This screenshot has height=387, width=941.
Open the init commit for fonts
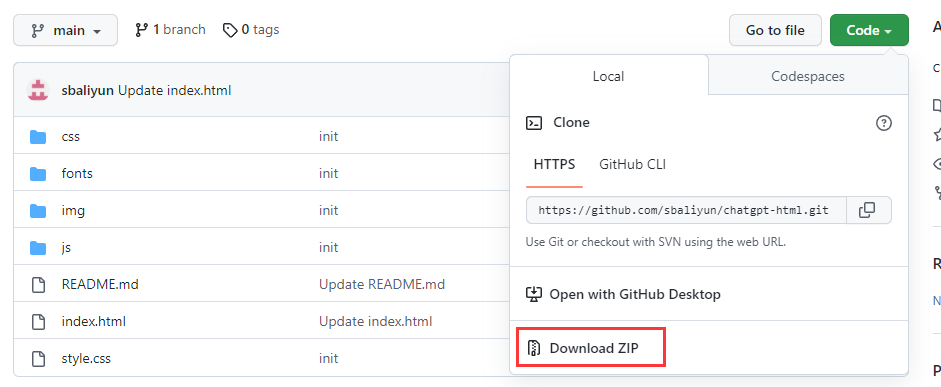pyautogui.click(x=328, y=174)
